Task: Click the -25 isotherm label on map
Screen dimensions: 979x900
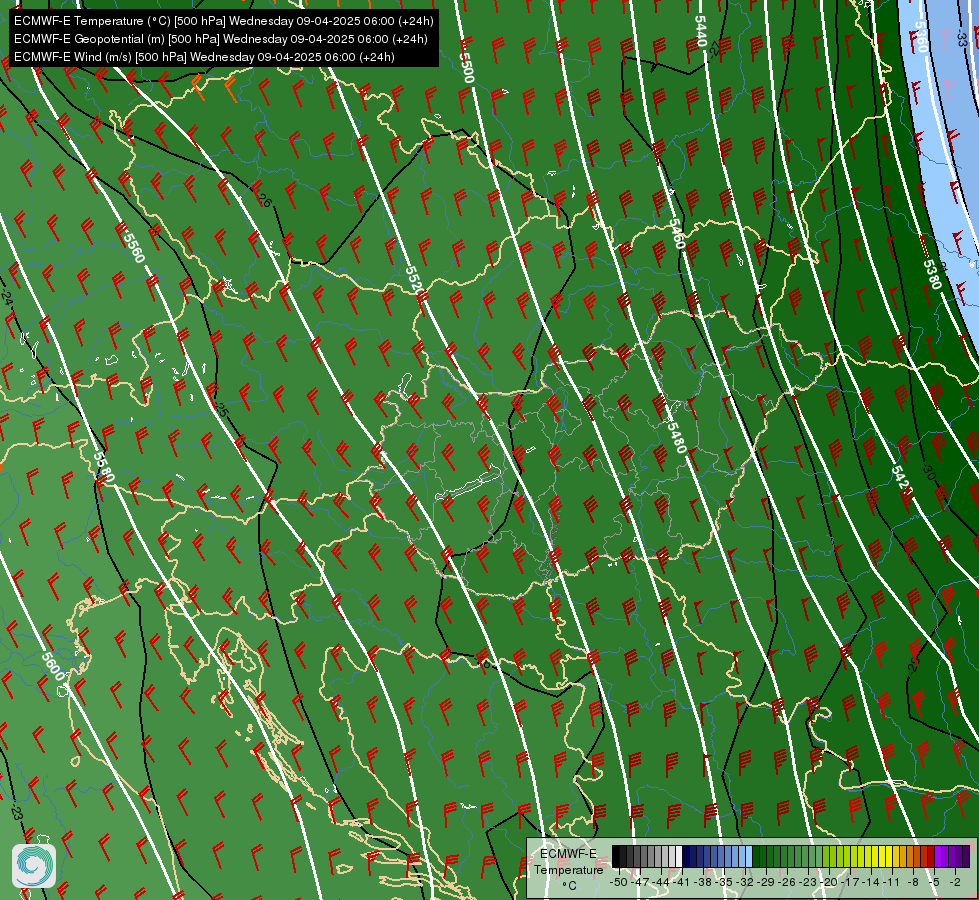Action: [221, 410]
